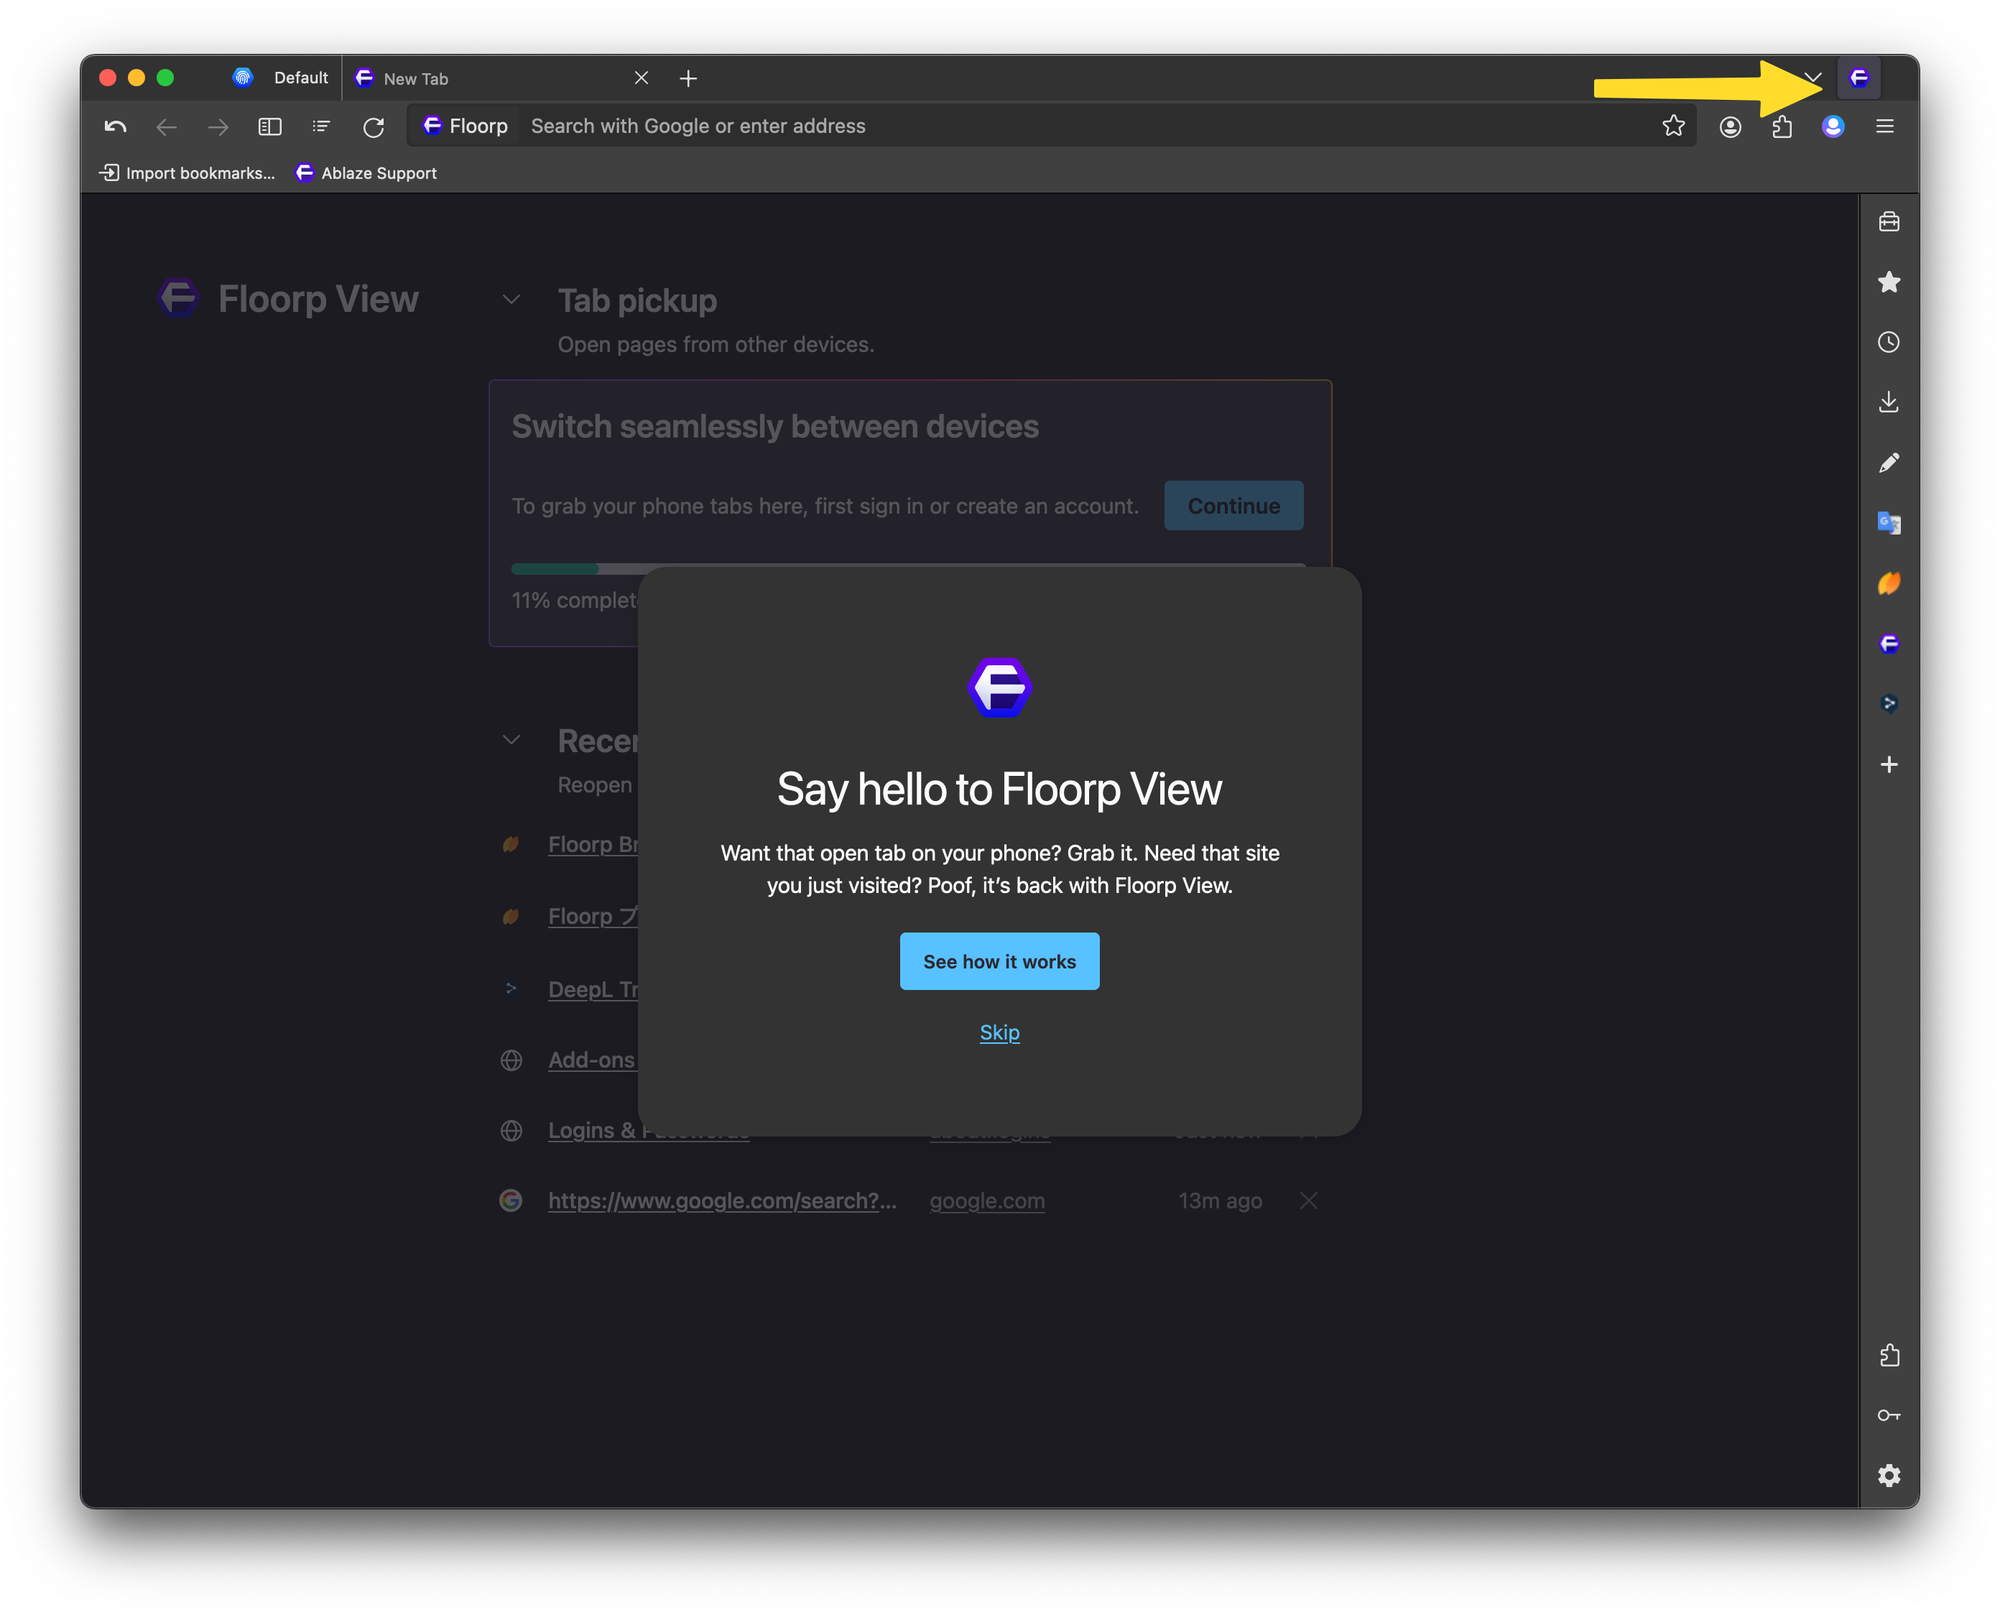
Task: Open orange leaf sidebar panel
Action: [x=1889, y=583]
